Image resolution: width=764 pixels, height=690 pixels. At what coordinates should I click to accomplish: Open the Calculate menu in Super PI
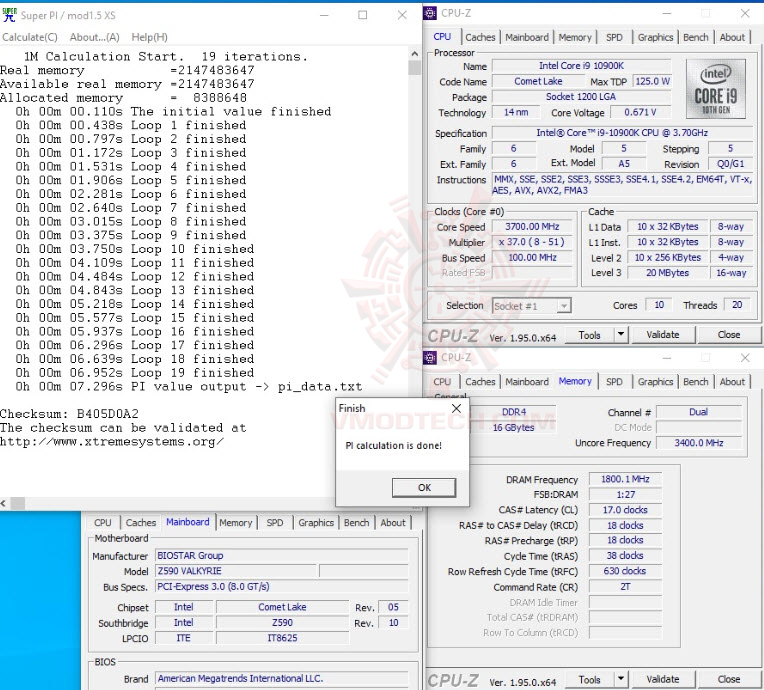coord(30,37)
